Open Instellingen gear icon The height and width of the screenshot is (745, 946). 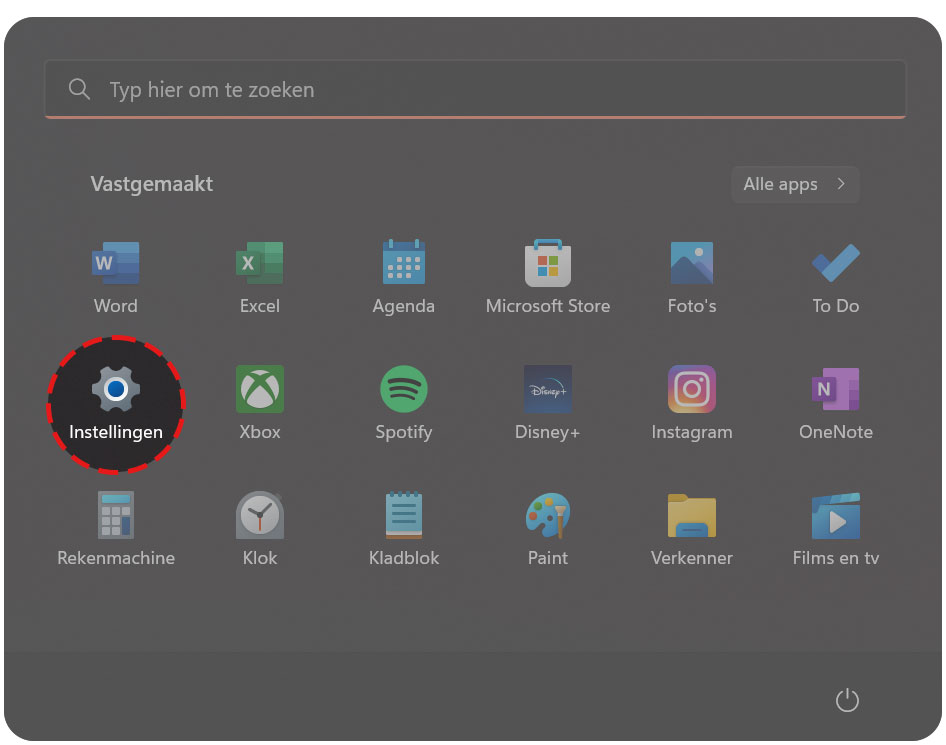click(116, 390)
